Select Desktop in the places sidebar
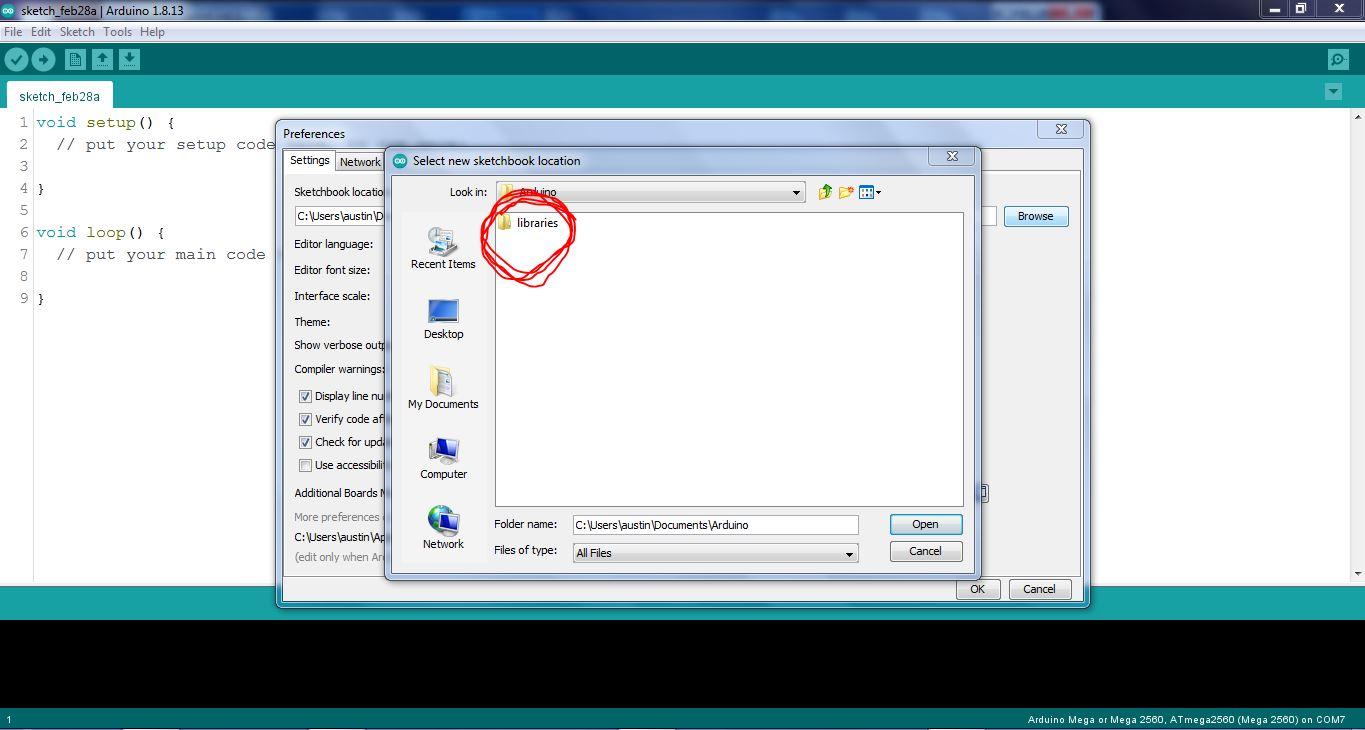The image size is (1365, 730). click(x=443, y=319)
